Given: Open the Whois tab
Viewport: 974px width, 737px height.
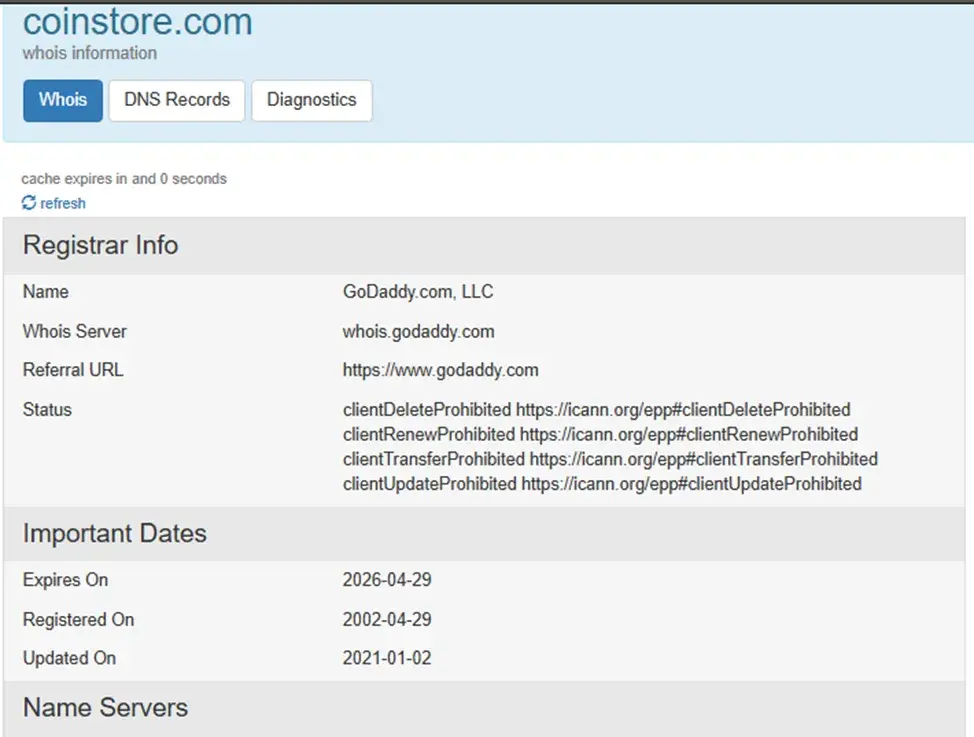Looking at the screenshot, I should 63,100.
